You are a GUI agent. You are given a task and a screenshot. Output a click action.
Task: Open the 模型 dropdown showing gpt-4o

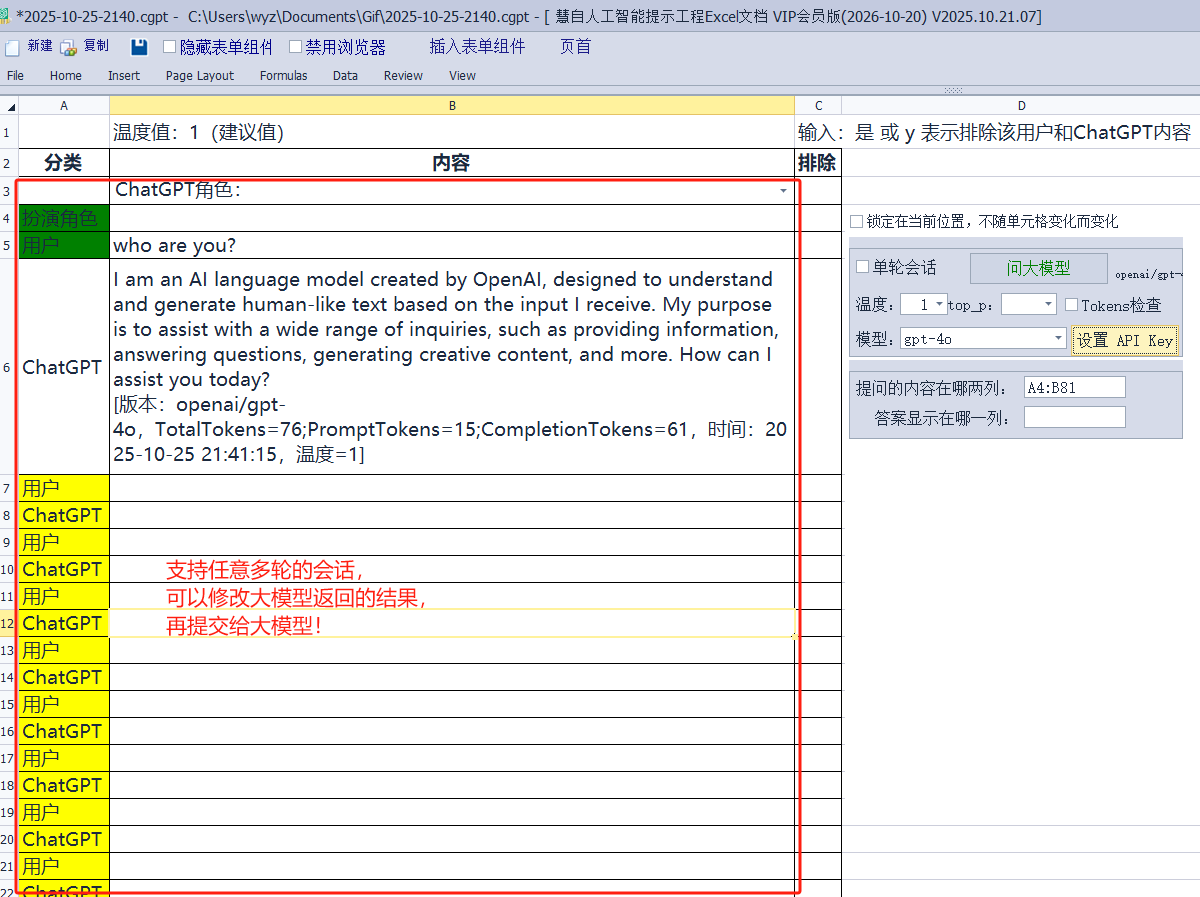[x=1058, y=339]
